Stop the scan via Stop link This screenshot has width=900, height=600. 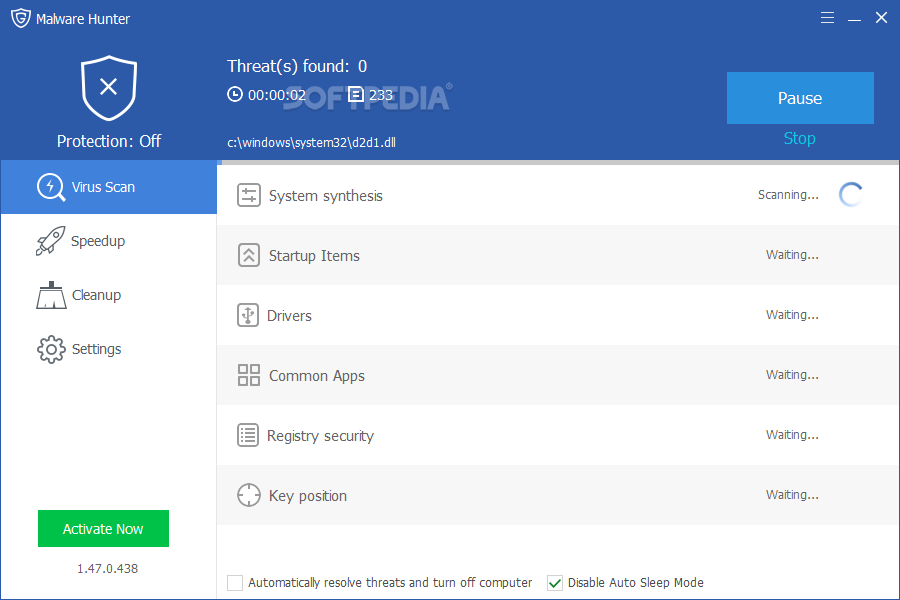coord(800,138)
